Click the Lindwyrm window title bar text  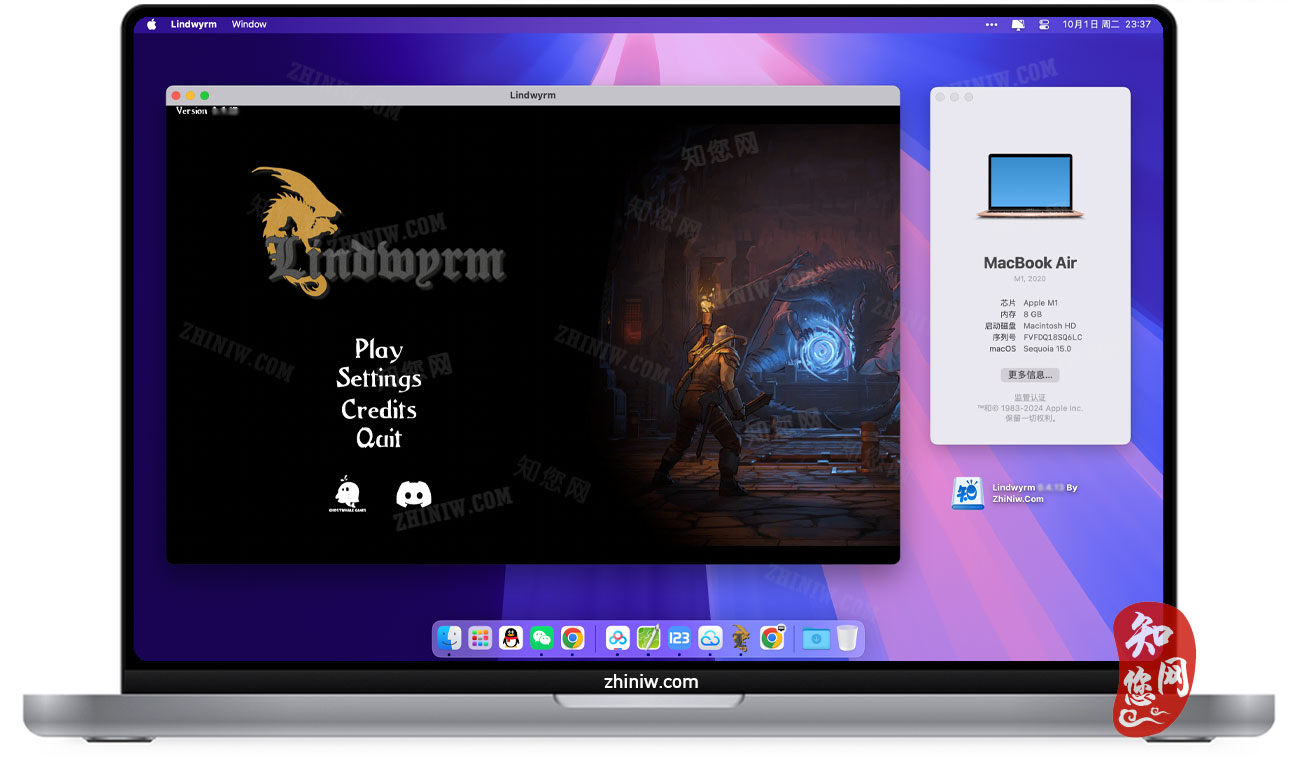[532, 95]
